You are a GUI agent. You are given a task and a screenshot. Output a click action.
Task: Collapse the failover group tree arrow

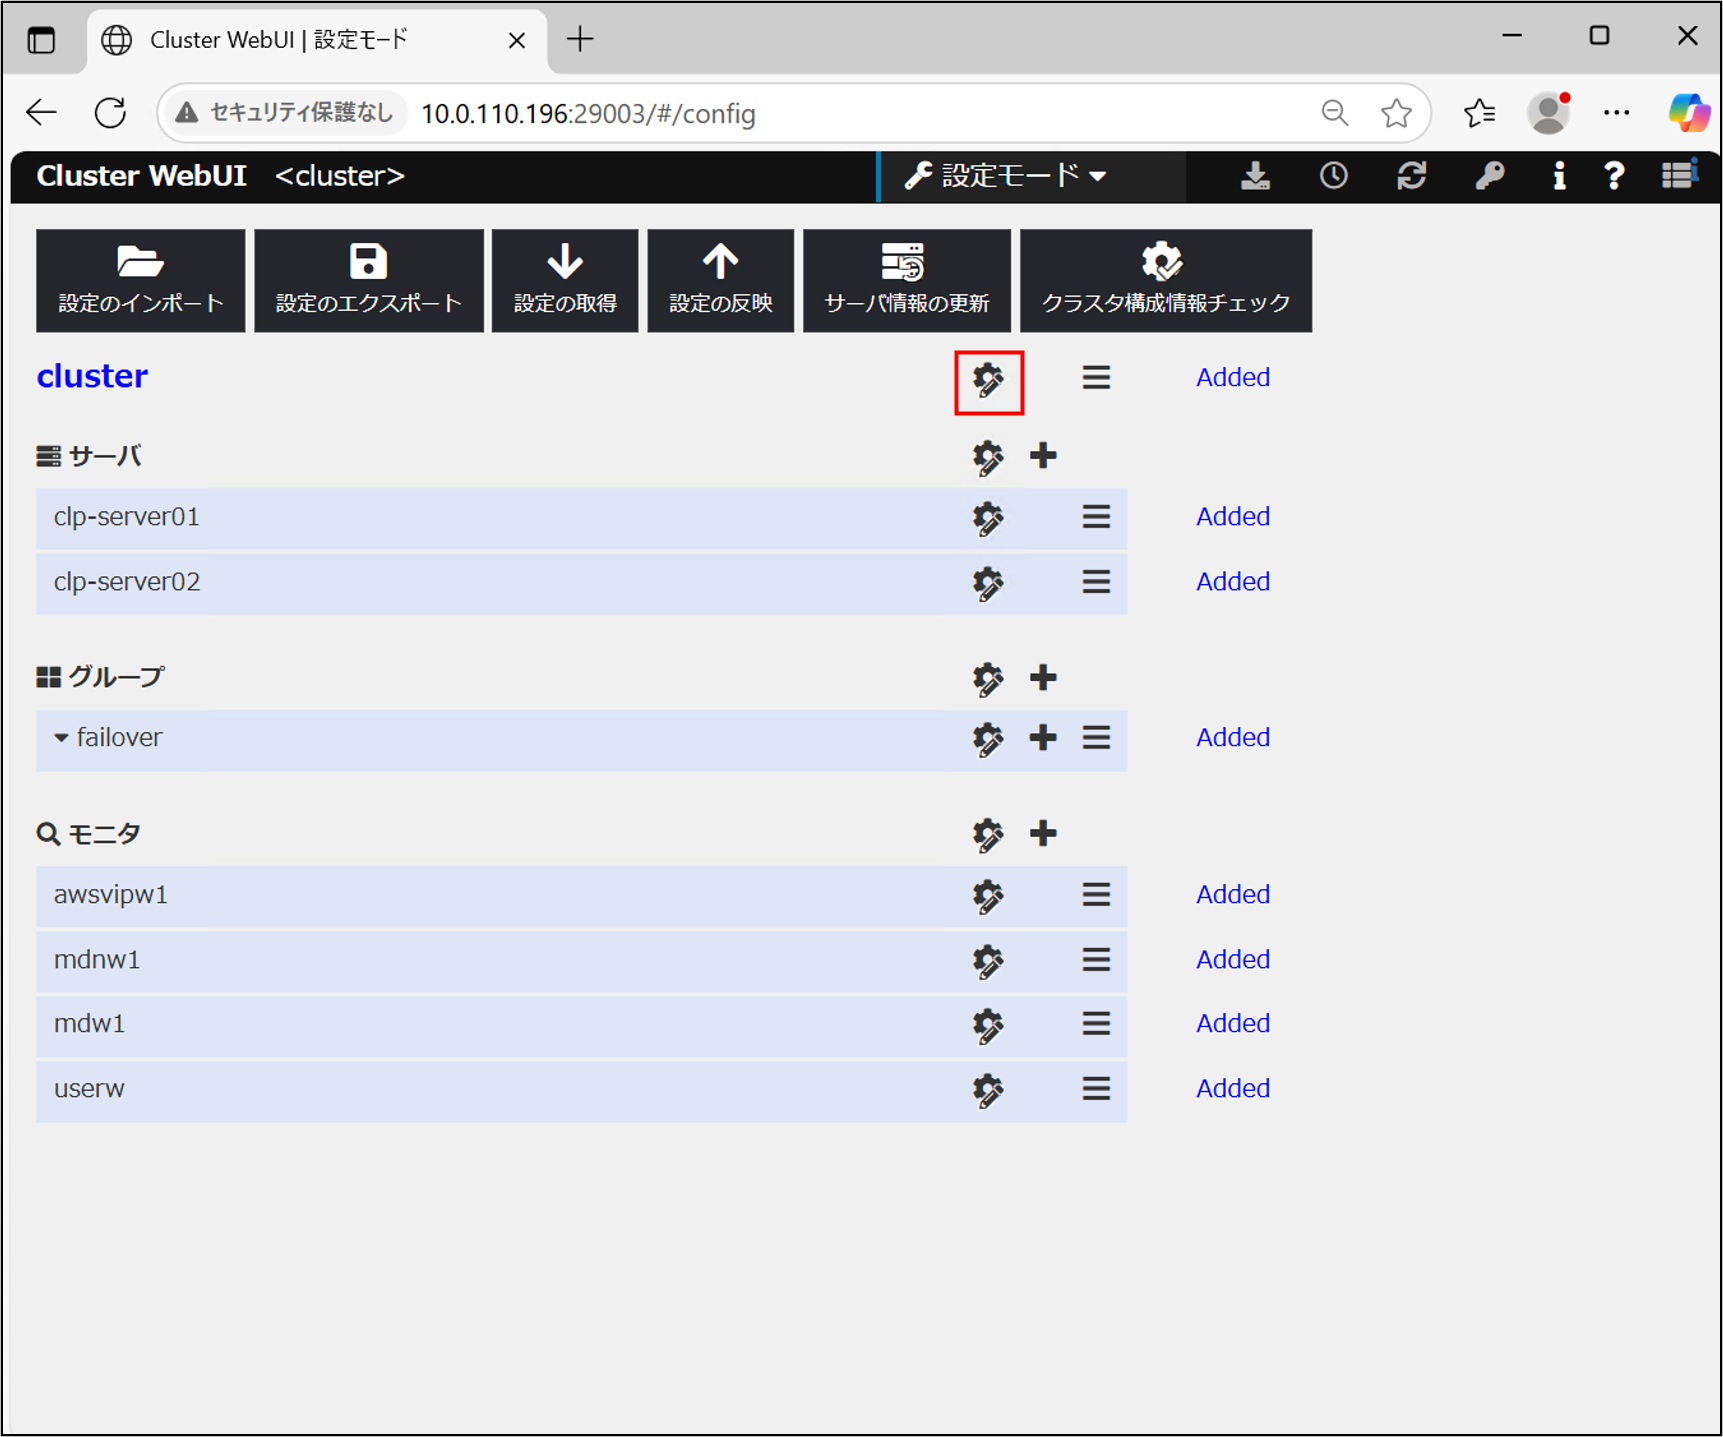(61, 738)
